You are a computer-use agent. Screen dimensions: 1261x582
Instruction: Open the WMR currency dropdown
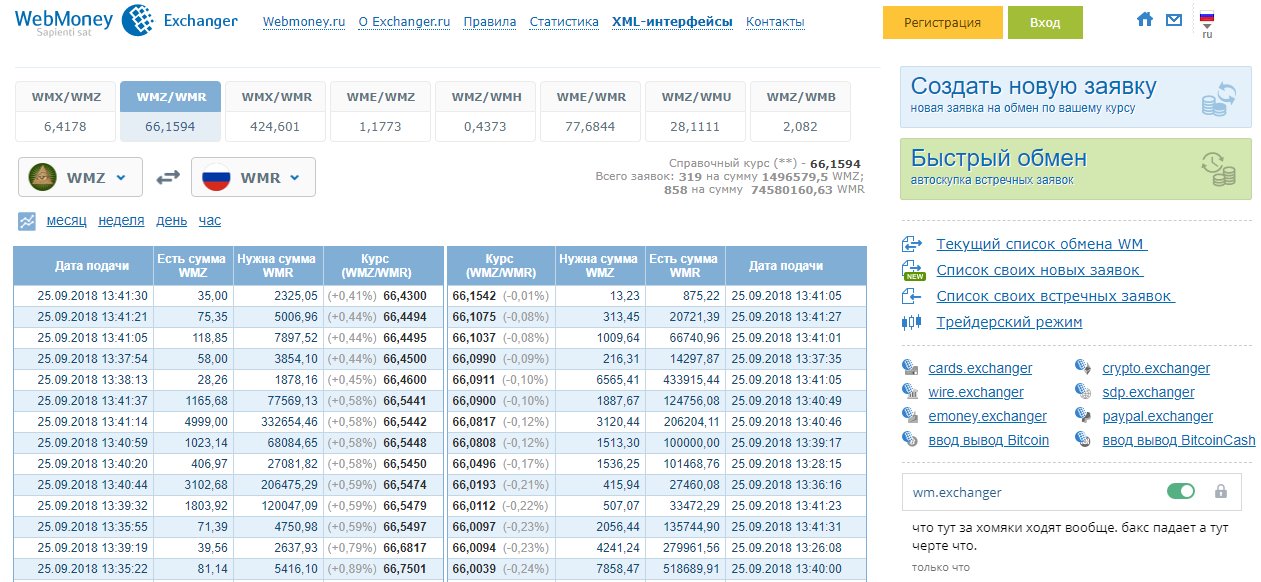pyautogui.click(x=253, y=177)
